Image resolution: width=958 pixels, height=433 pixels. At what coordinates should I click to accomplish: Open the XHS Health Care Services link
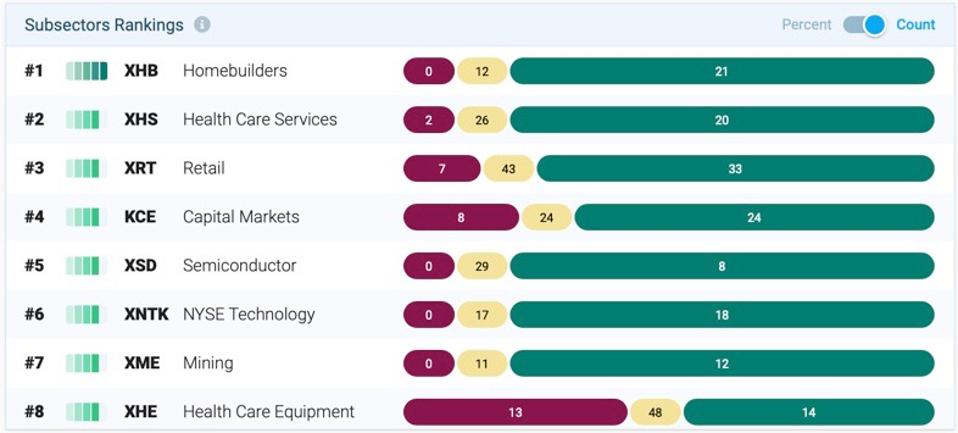[x=259, y=120]
